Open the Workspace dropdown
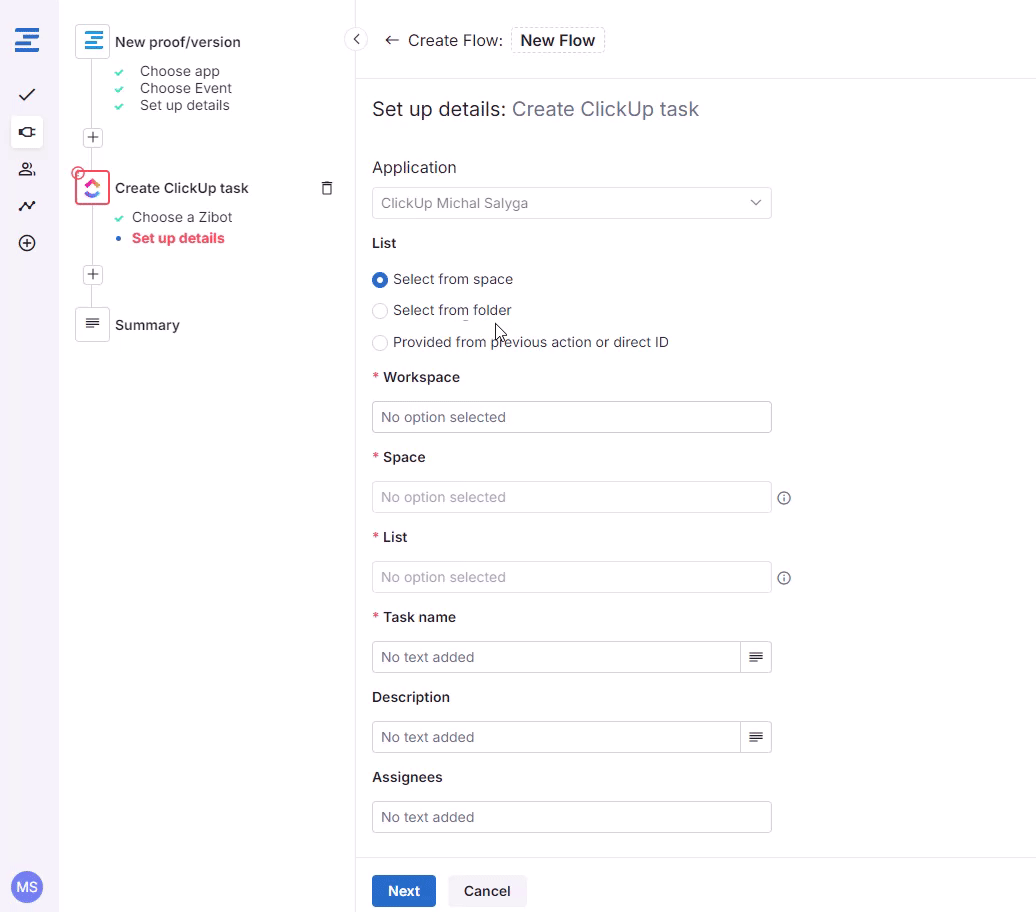The width and height of the screenshot is (1036, 912). tap(571, 417)
